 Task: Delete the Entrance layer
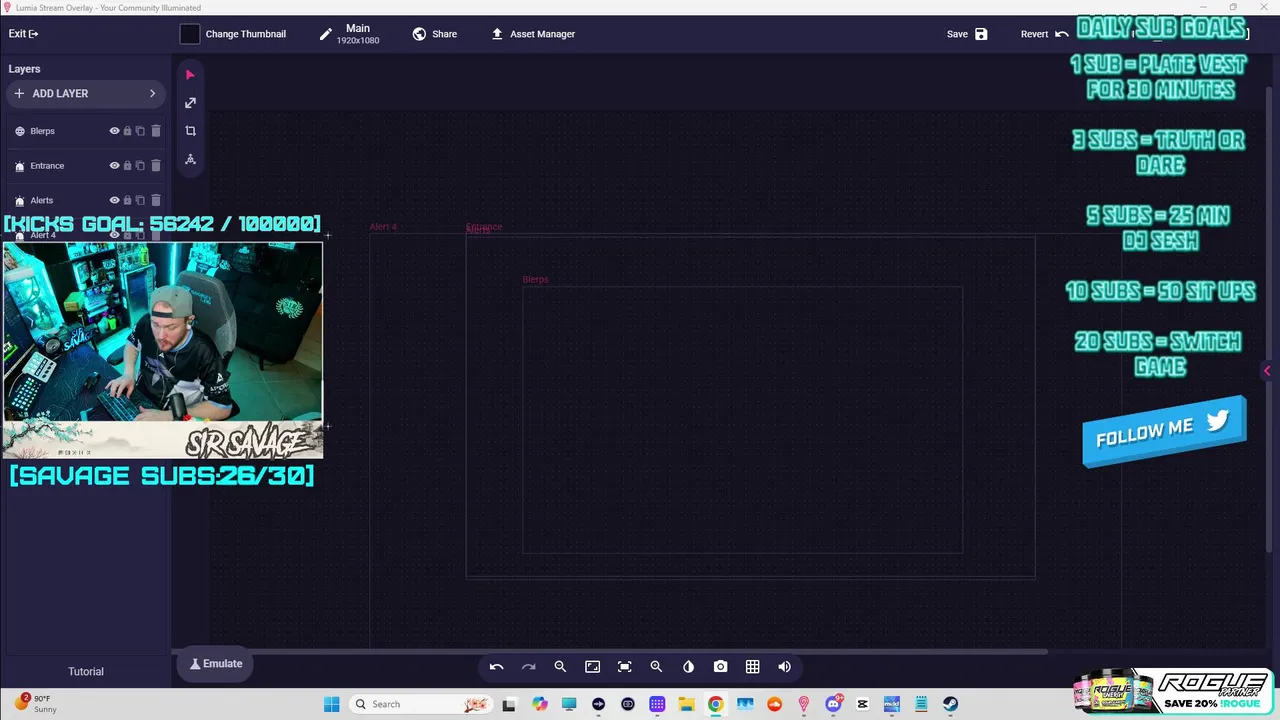[155, 166]
